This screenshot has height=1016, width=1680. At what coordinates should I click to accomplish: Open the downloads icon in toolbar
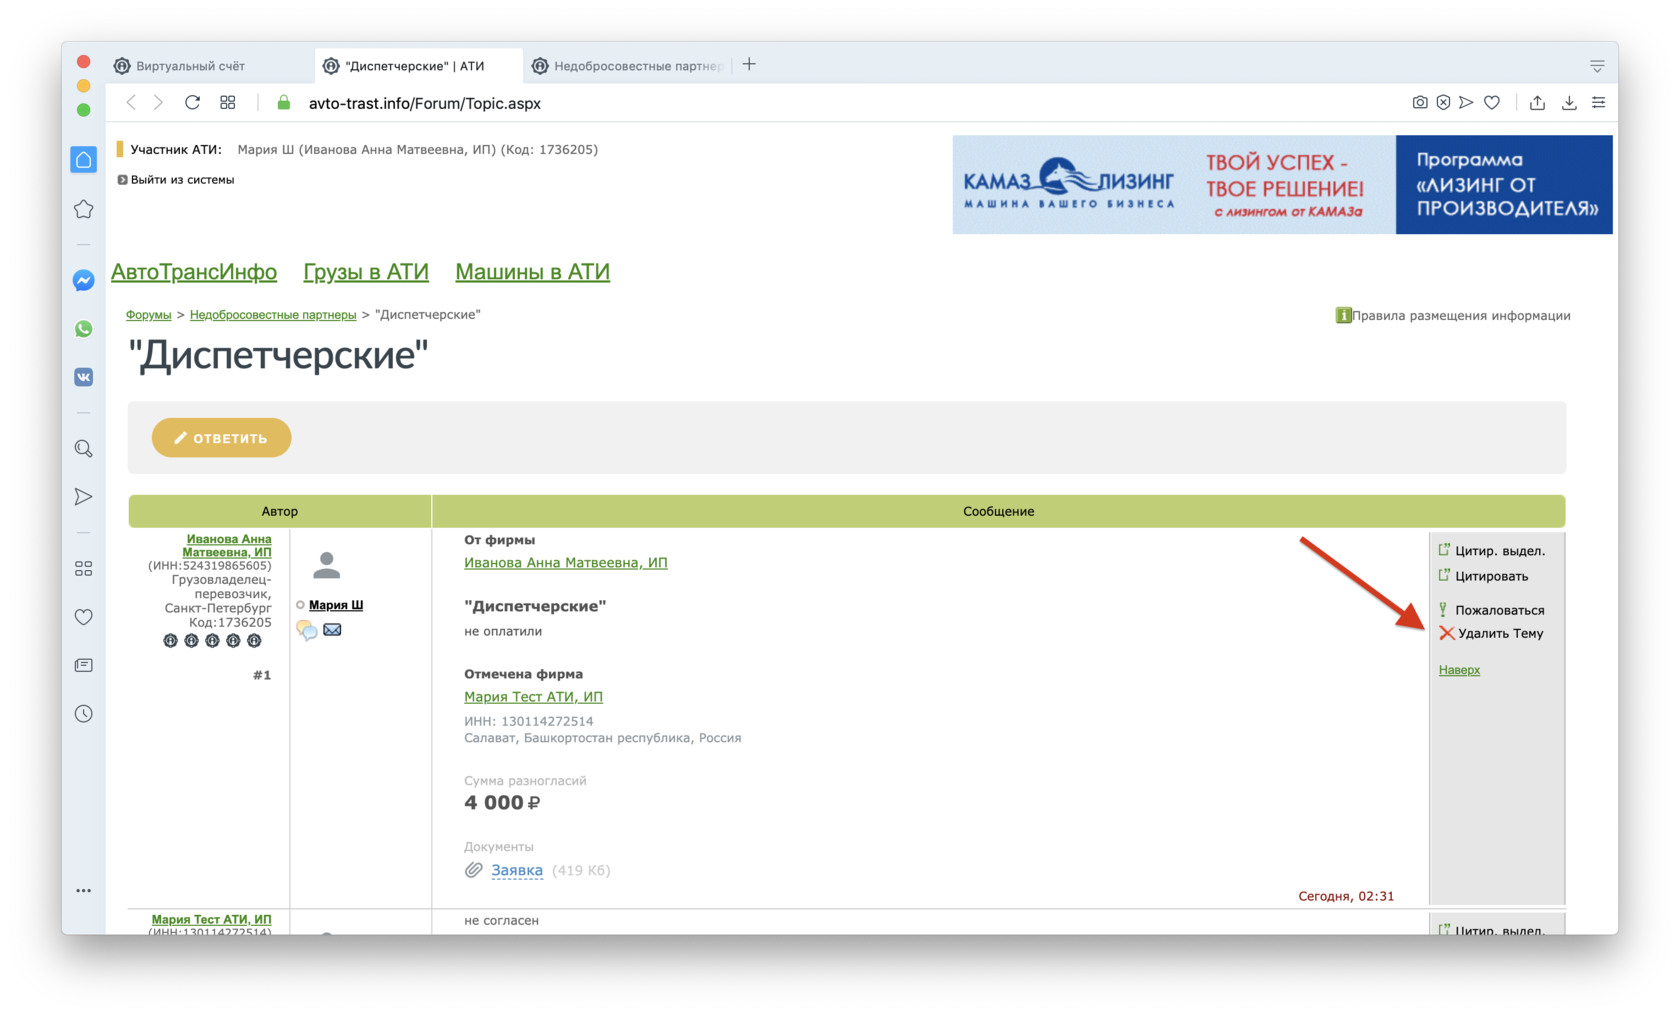coord(1569,102)
